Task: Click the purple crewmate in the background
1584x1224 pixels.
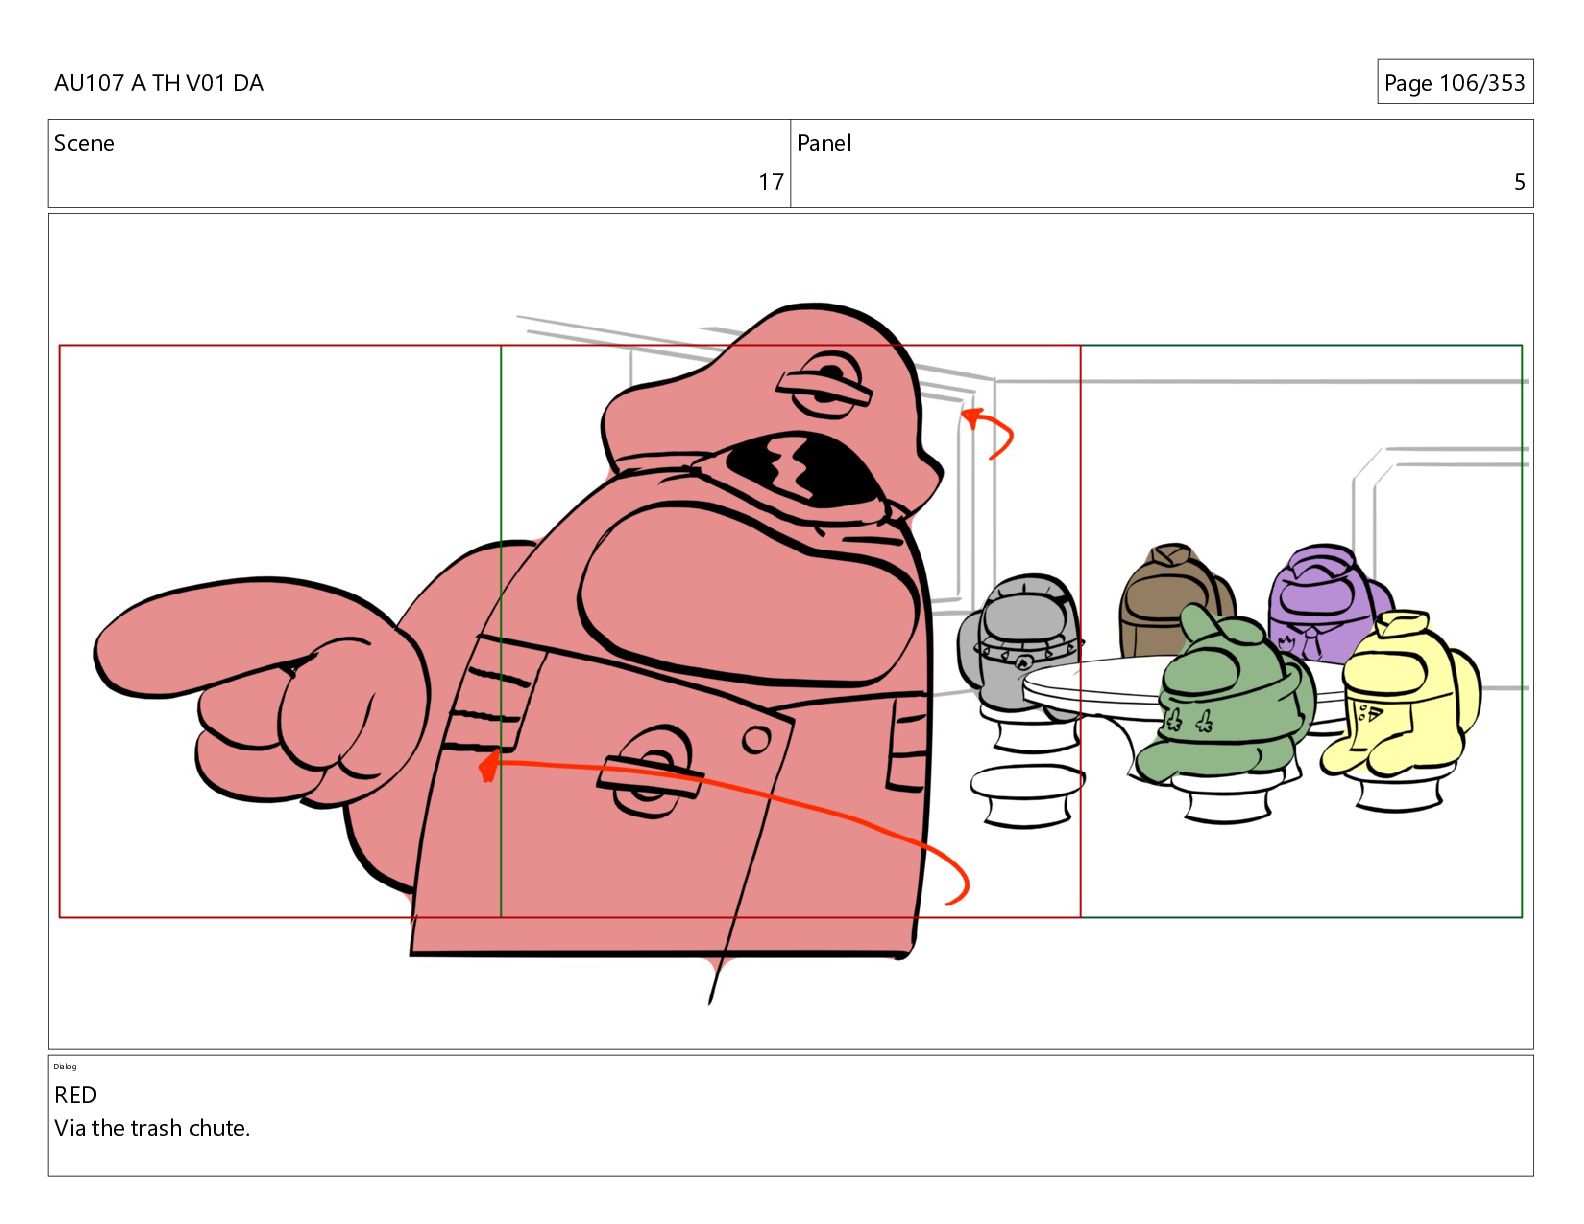Action: click(x=1325, y=602)
